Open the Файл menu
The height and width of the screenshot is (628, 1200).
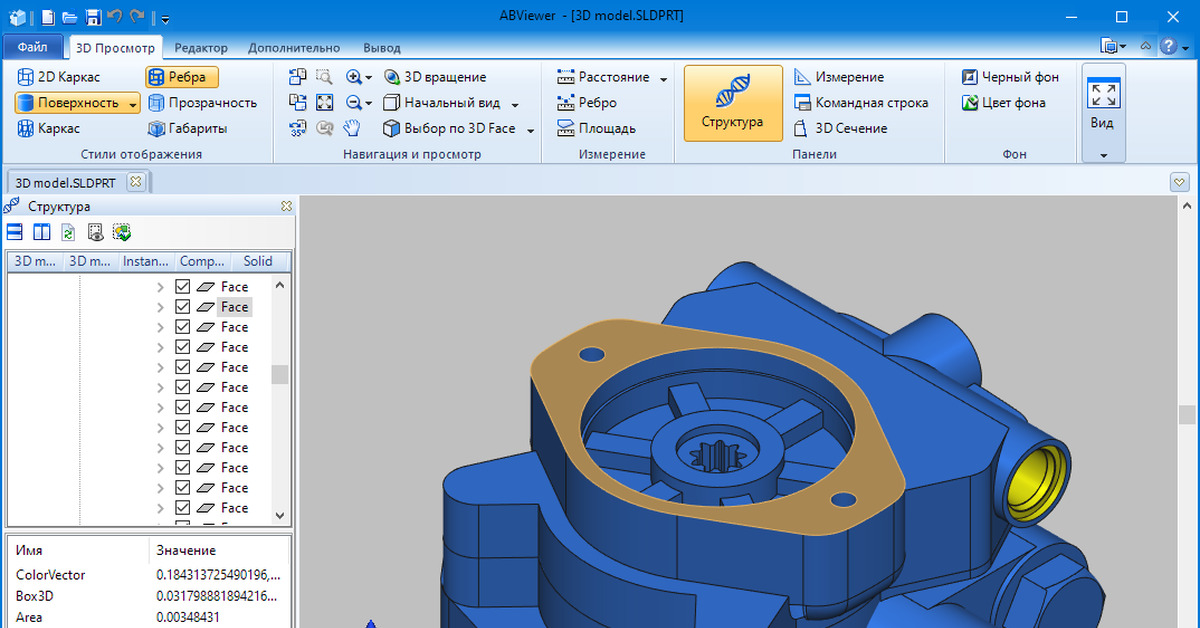coord(32,48)
